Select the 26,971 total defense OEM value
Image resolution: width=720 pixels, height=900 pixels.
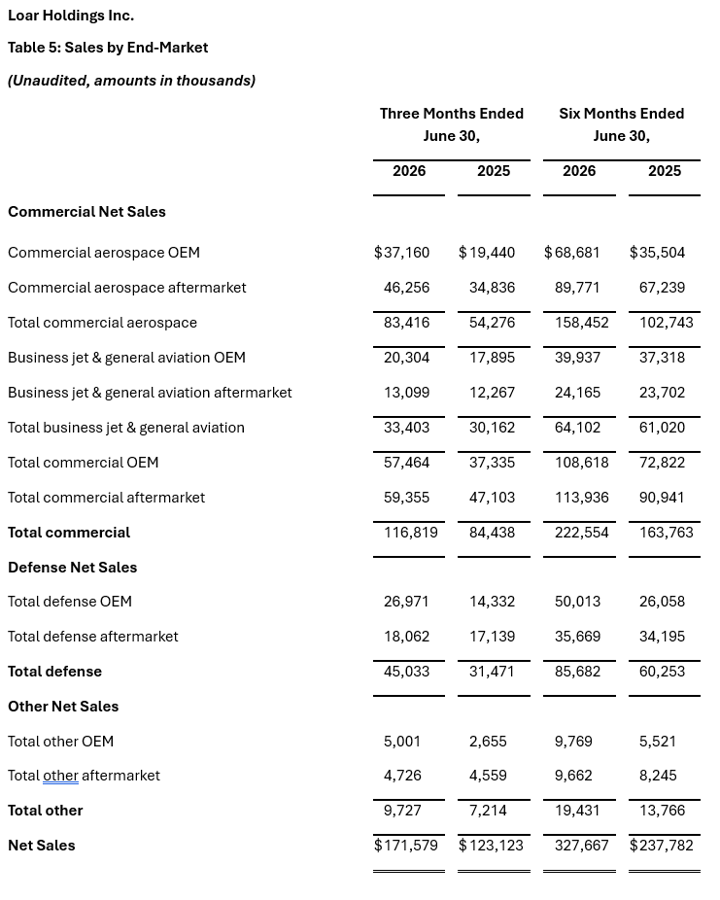tap(407, 602)
